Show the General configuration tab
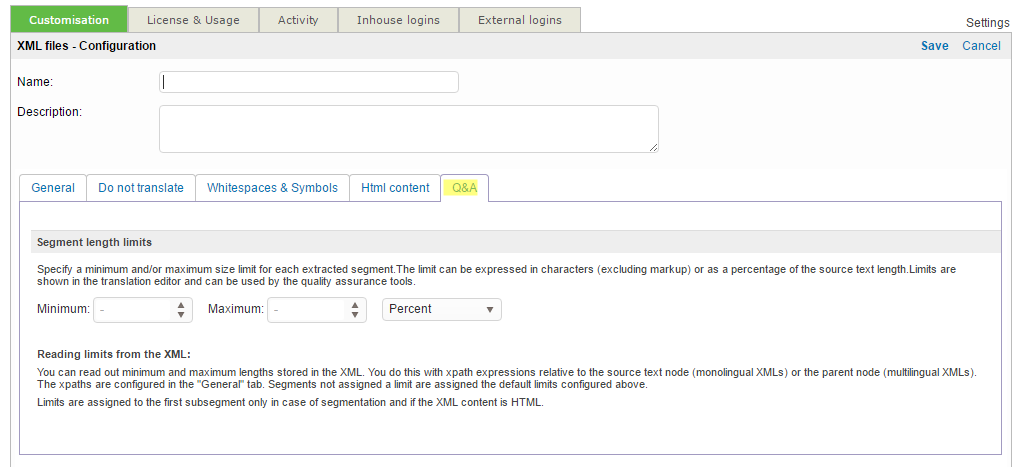The height and width of the screenshot is (467, 1025). [53, 188]
